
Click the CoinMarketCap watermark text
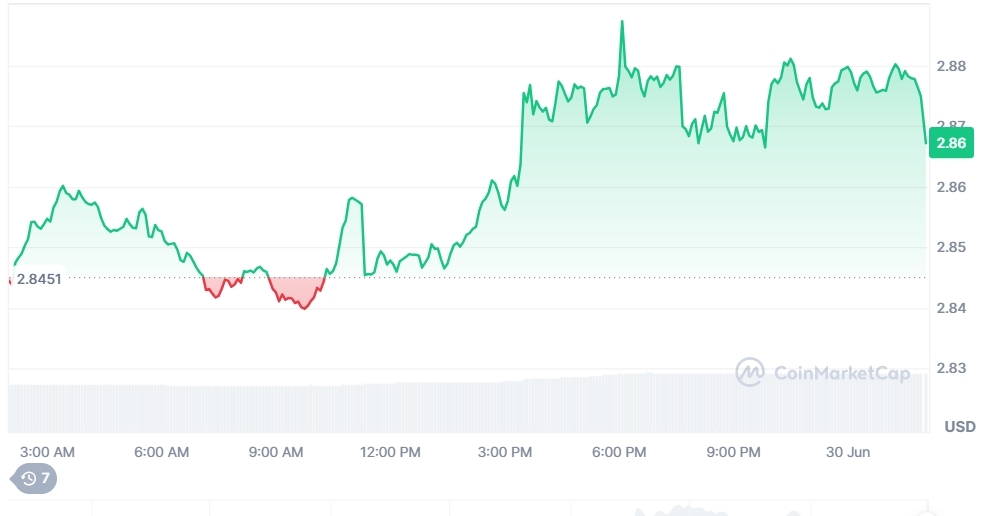(x=842, y=374)
